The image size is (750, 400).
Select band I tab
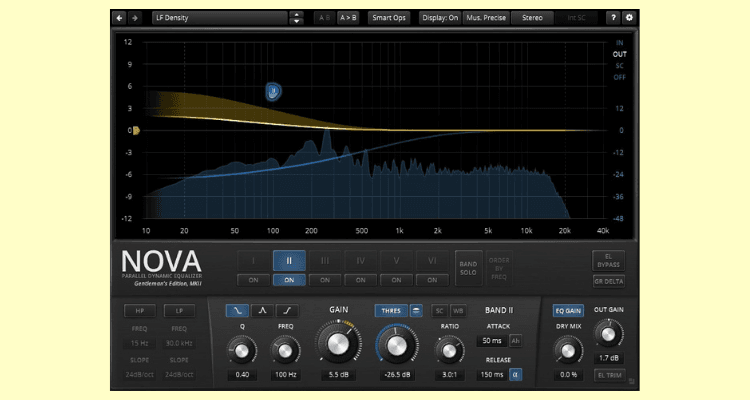pos(253,261)
